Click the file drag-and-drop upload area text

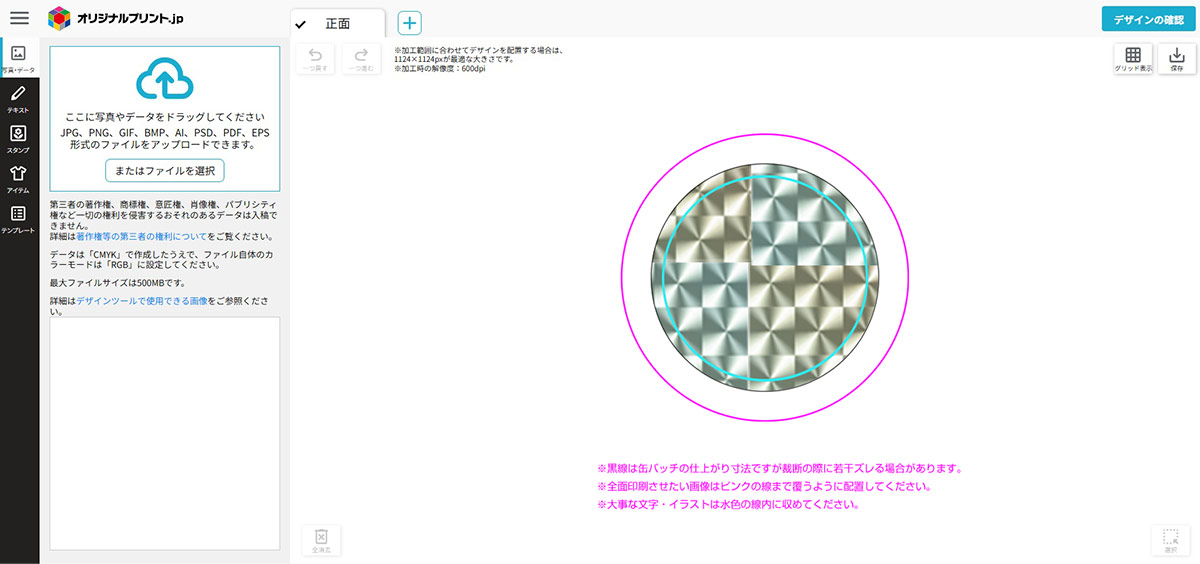pyautogui.click(x=165, y=131)
